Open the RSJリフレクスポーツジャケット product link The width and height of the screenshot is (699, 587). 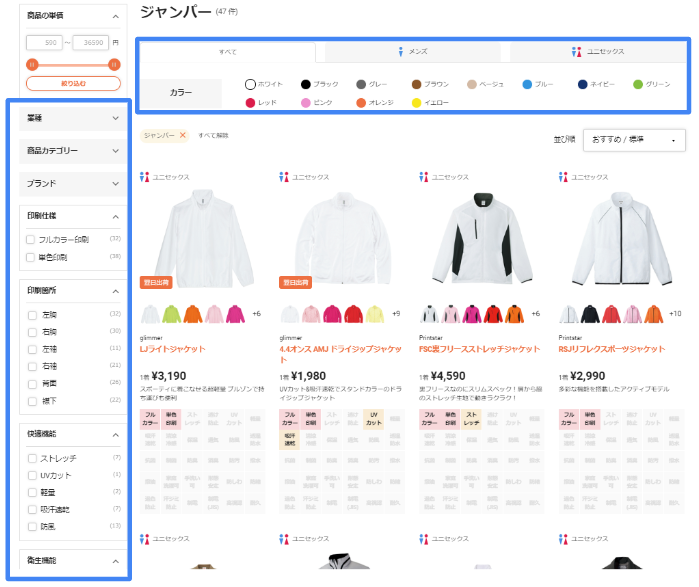tap(612, 349)
